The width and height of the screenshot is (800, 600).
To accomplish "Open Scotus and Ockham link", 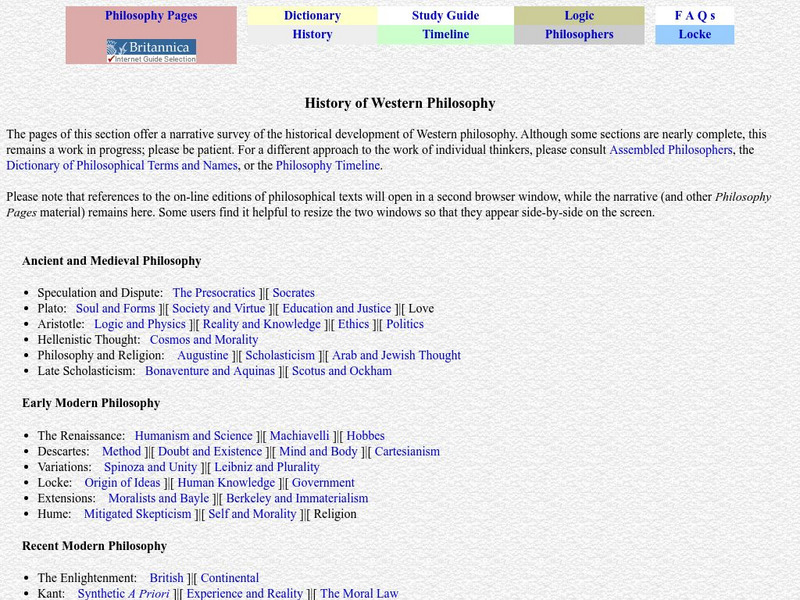I will point(342,371).
